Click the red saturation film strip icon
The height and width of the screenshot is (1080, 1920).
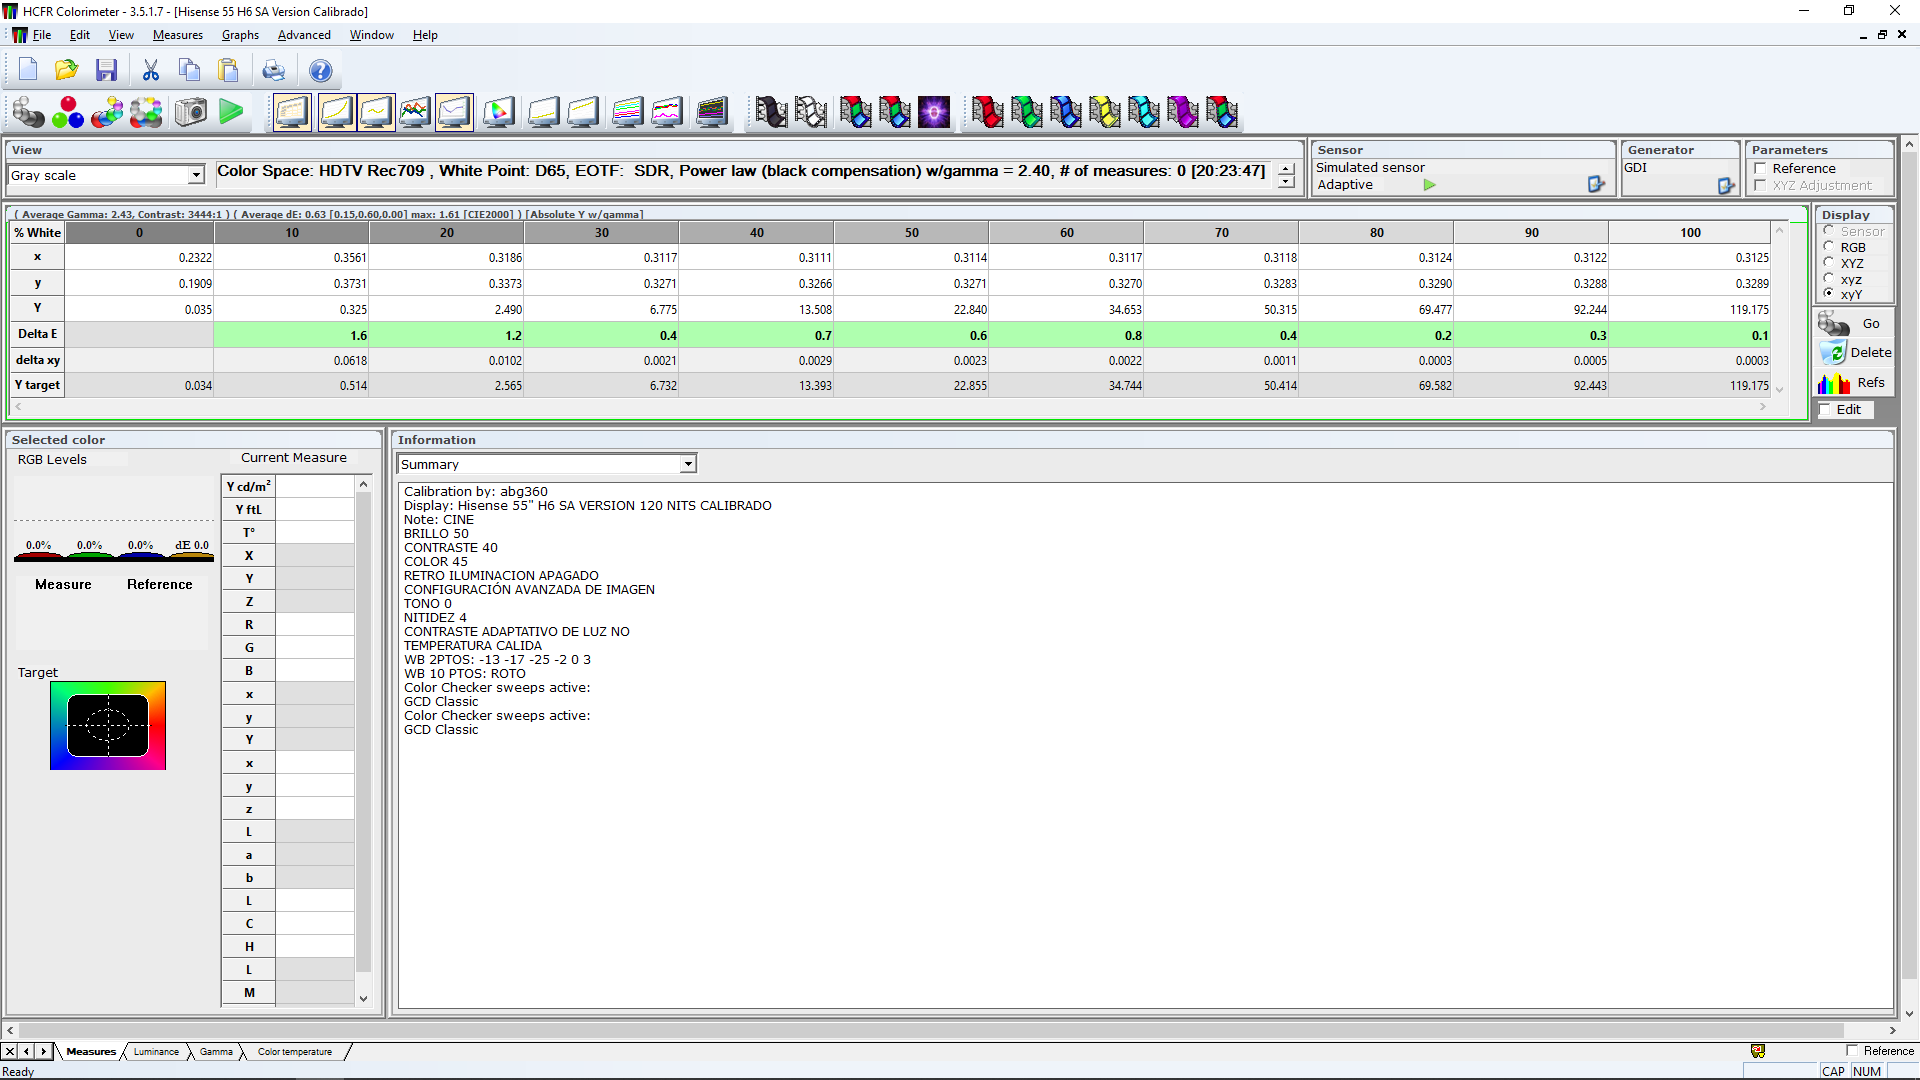[x=986, y=112]
